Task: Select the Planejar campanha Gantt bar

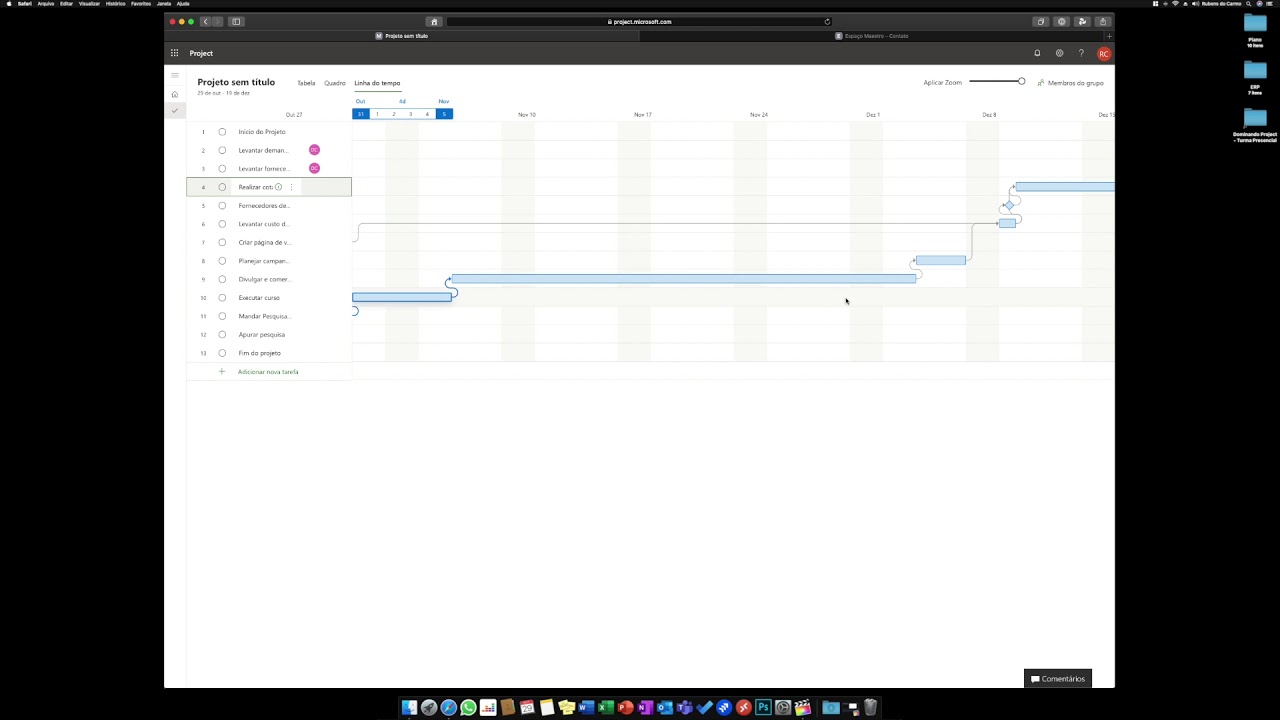Action: pyautogui.click(x=941, y=260)
